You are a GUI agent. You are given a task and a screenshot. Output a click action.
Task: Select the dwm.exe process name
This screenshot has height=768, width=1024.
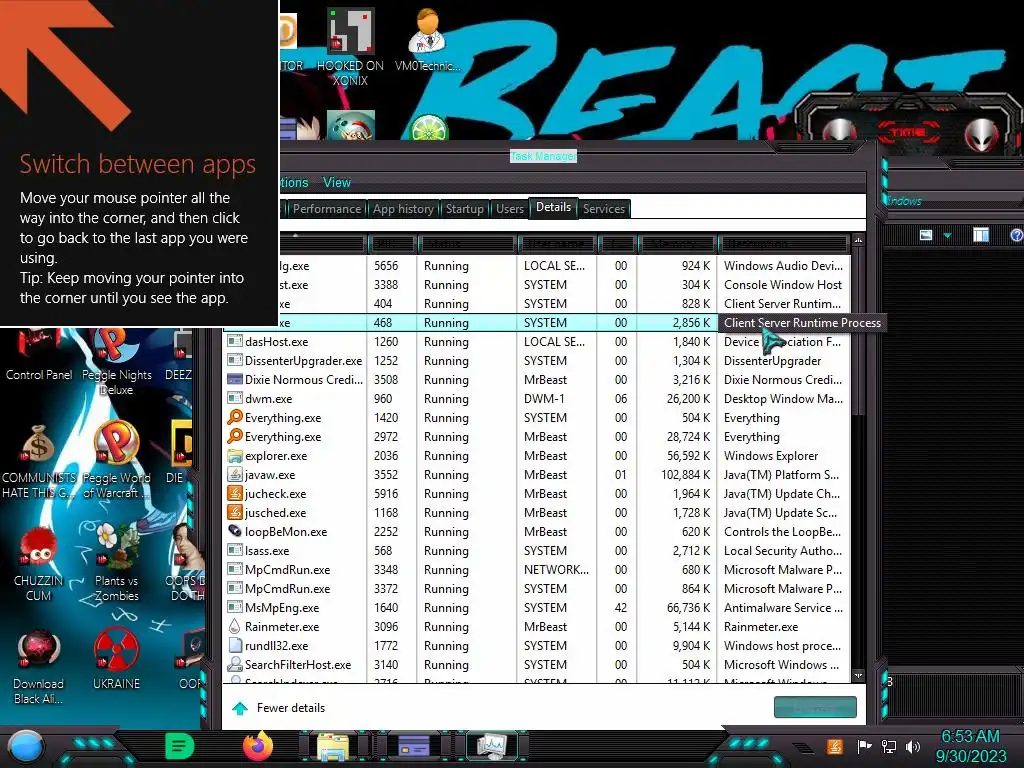point(268,398)
